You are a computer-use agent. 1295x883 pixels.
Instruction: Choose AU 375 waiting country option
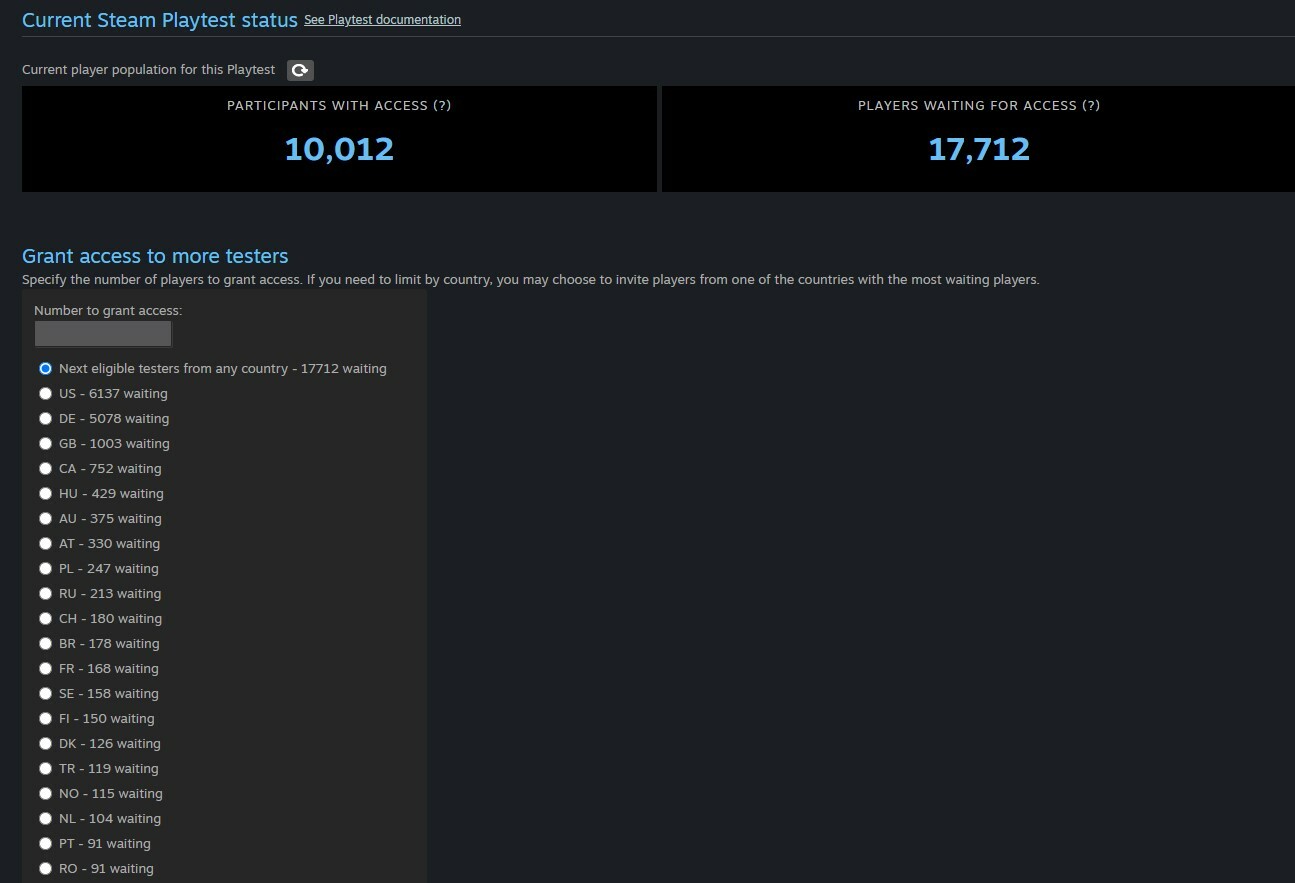[45, 519]
